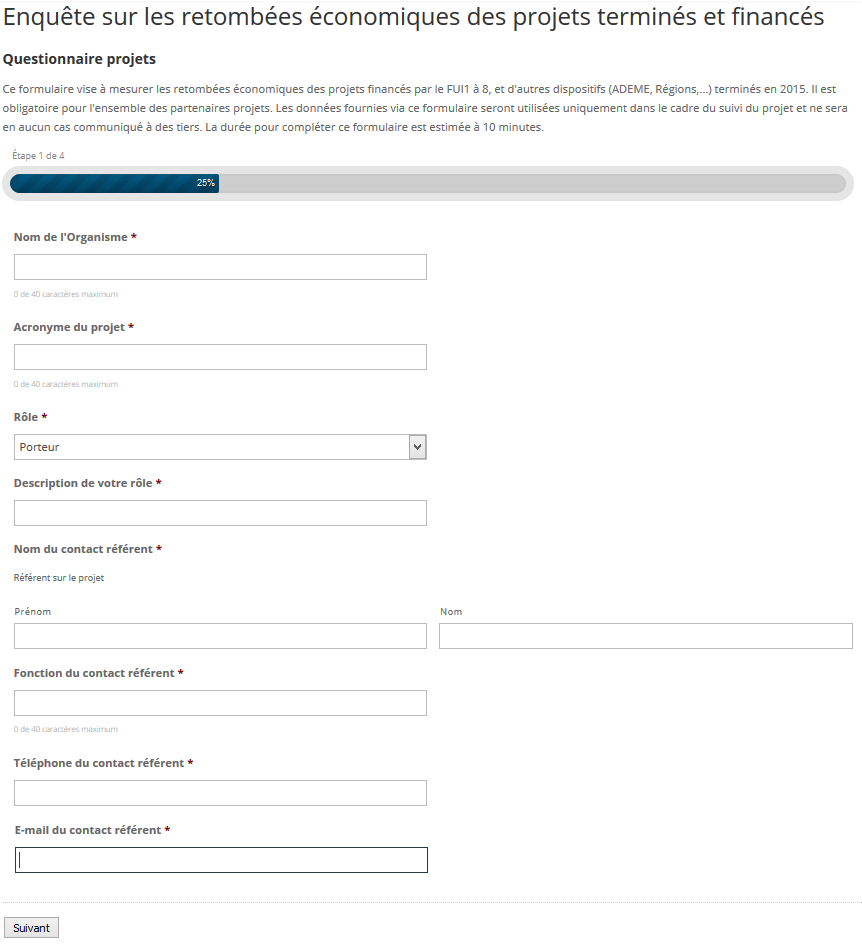Click the "E-mail du contact référent" label
This screenshot has height=950, width=862.
tap(88, 830)
